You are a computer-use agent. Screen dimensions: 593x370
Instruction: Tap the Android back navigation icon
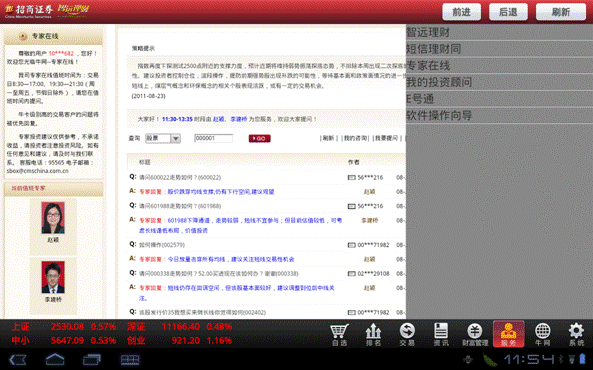coord(18,359)
